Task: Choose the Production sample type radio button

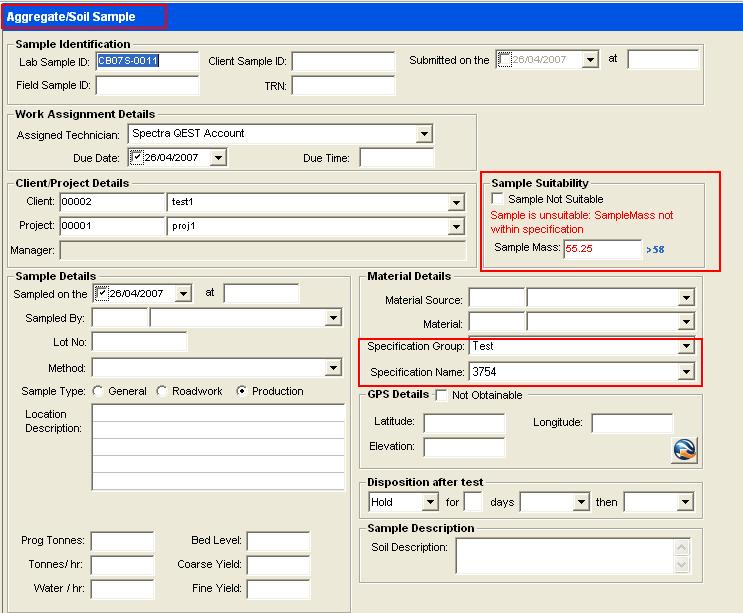Action: (242, 391)
